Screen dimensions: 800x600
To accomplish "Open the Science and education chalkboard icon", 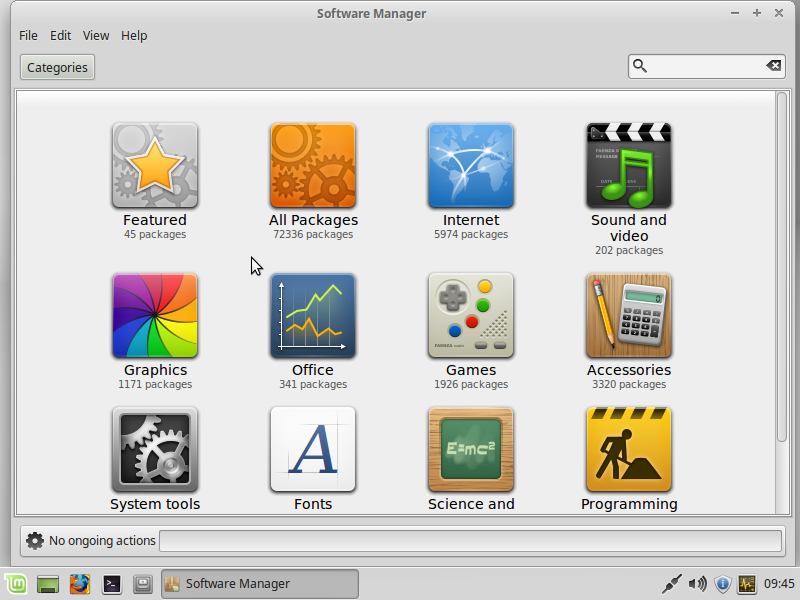I will pyautogui.click(x=471, y=450).
